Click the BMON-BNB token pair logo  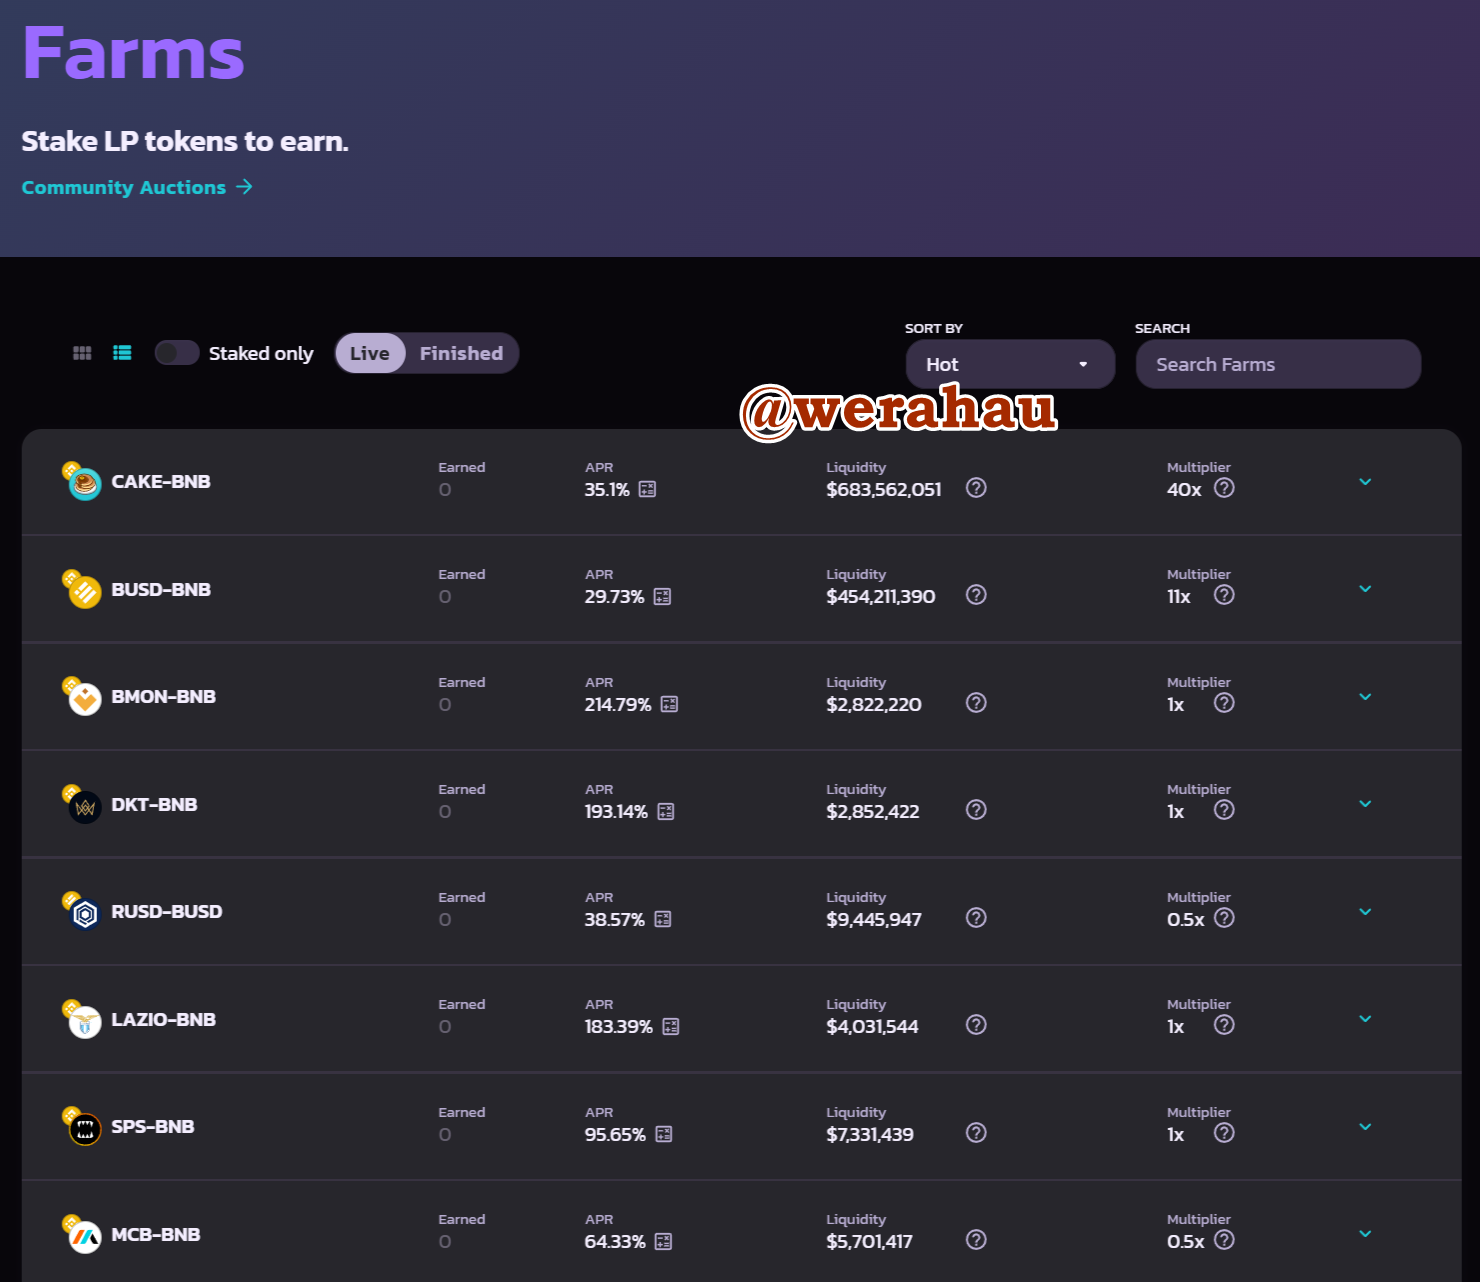pyautogui.click(x=82, y=696)
